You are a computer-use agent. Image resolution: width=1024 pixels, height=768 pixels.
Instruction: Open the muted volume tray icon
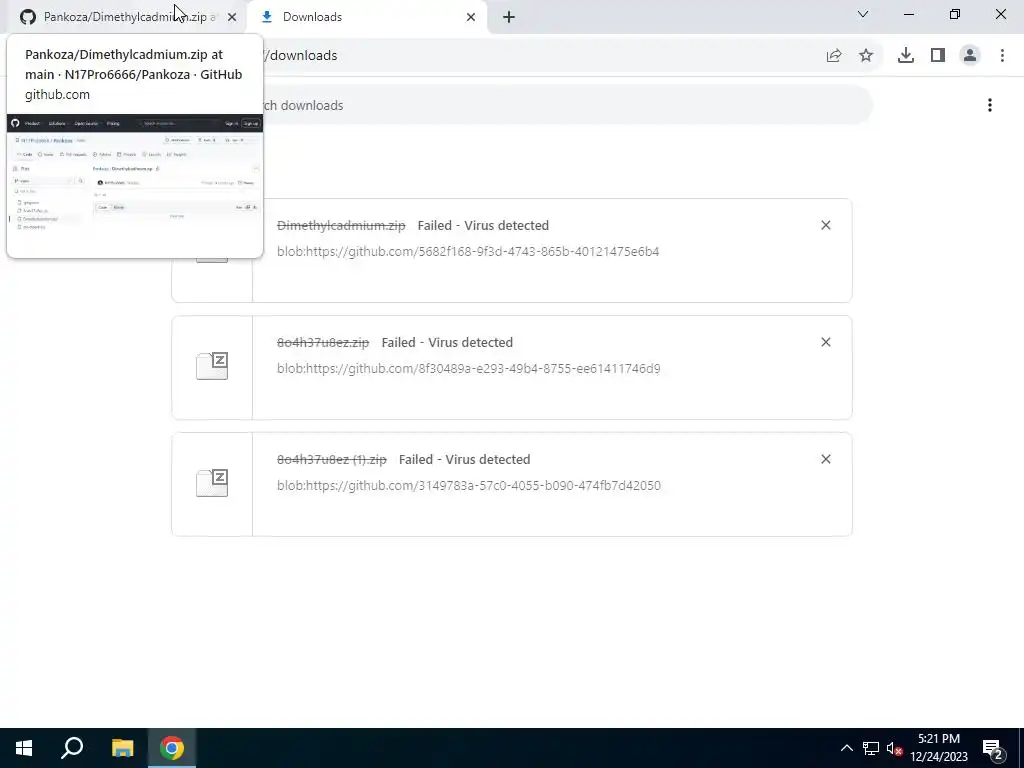(894, 748)
